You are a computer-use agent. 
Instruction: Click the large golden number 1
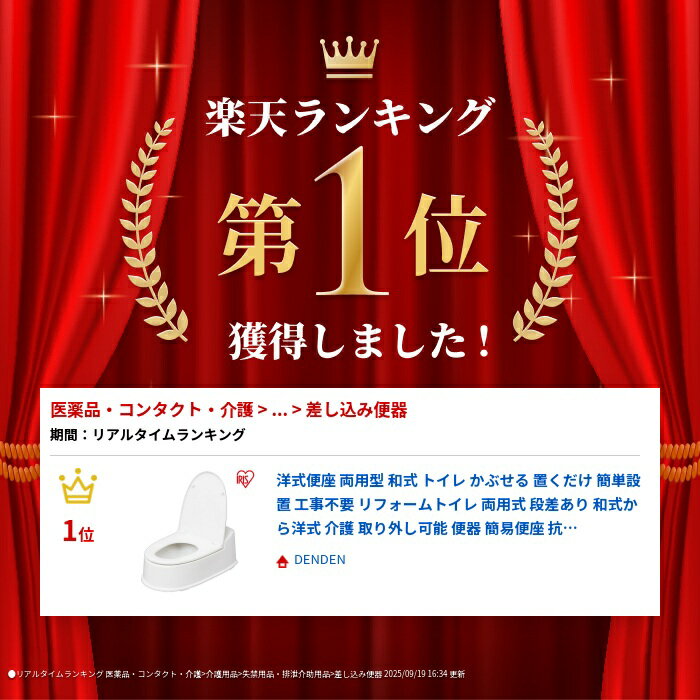(x=351, y=221)
